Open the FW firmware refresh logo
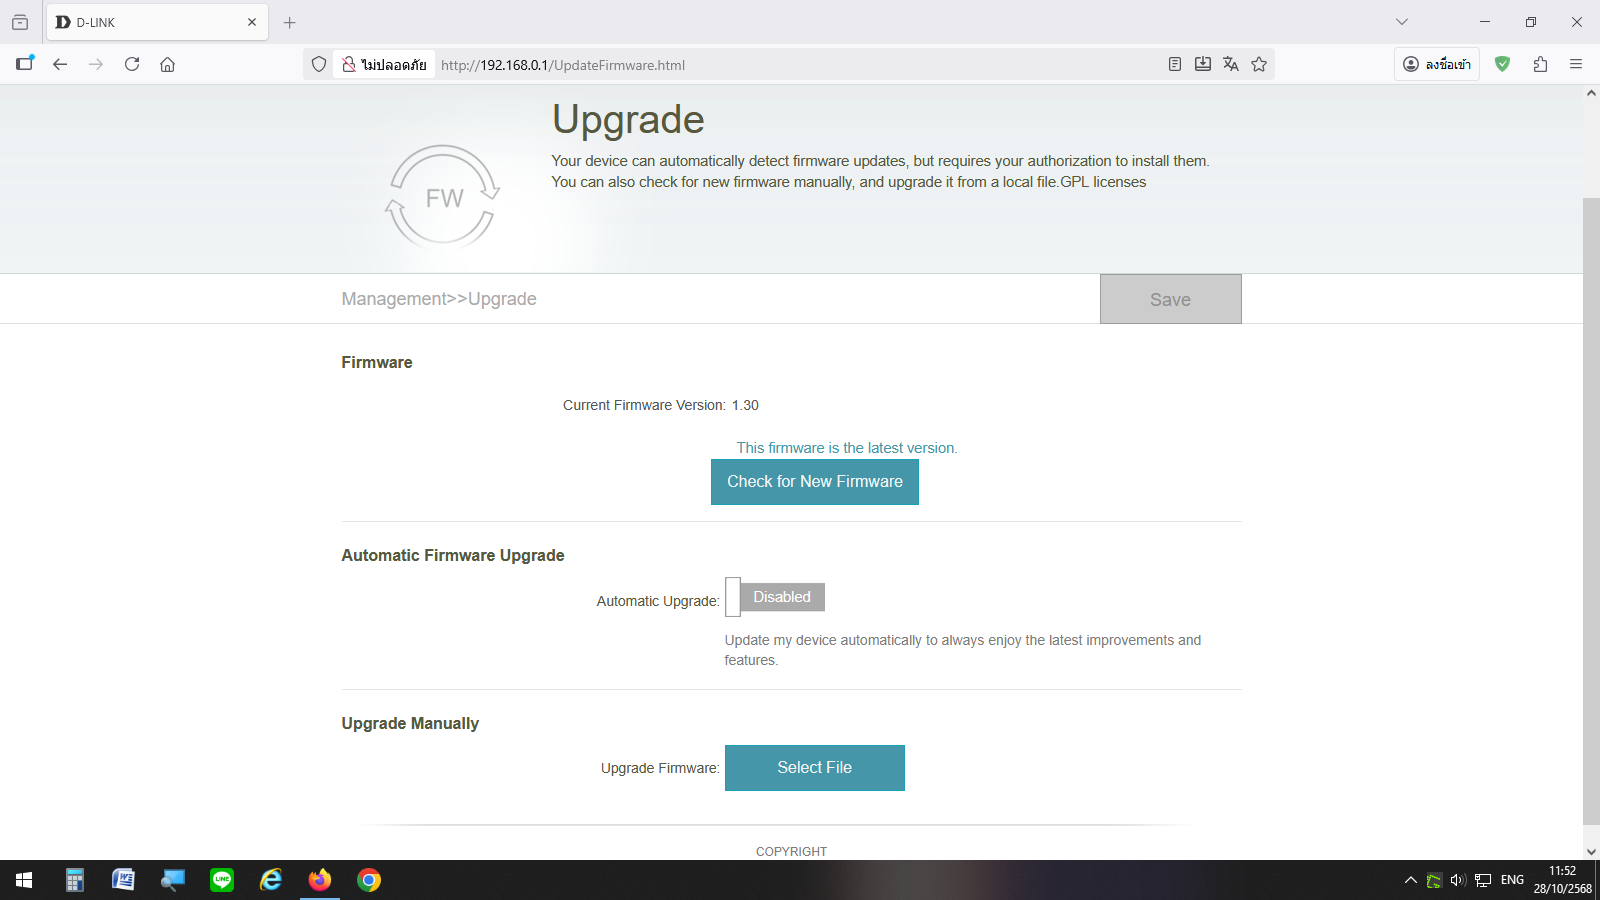1600x900 pixels. (443, 197)
